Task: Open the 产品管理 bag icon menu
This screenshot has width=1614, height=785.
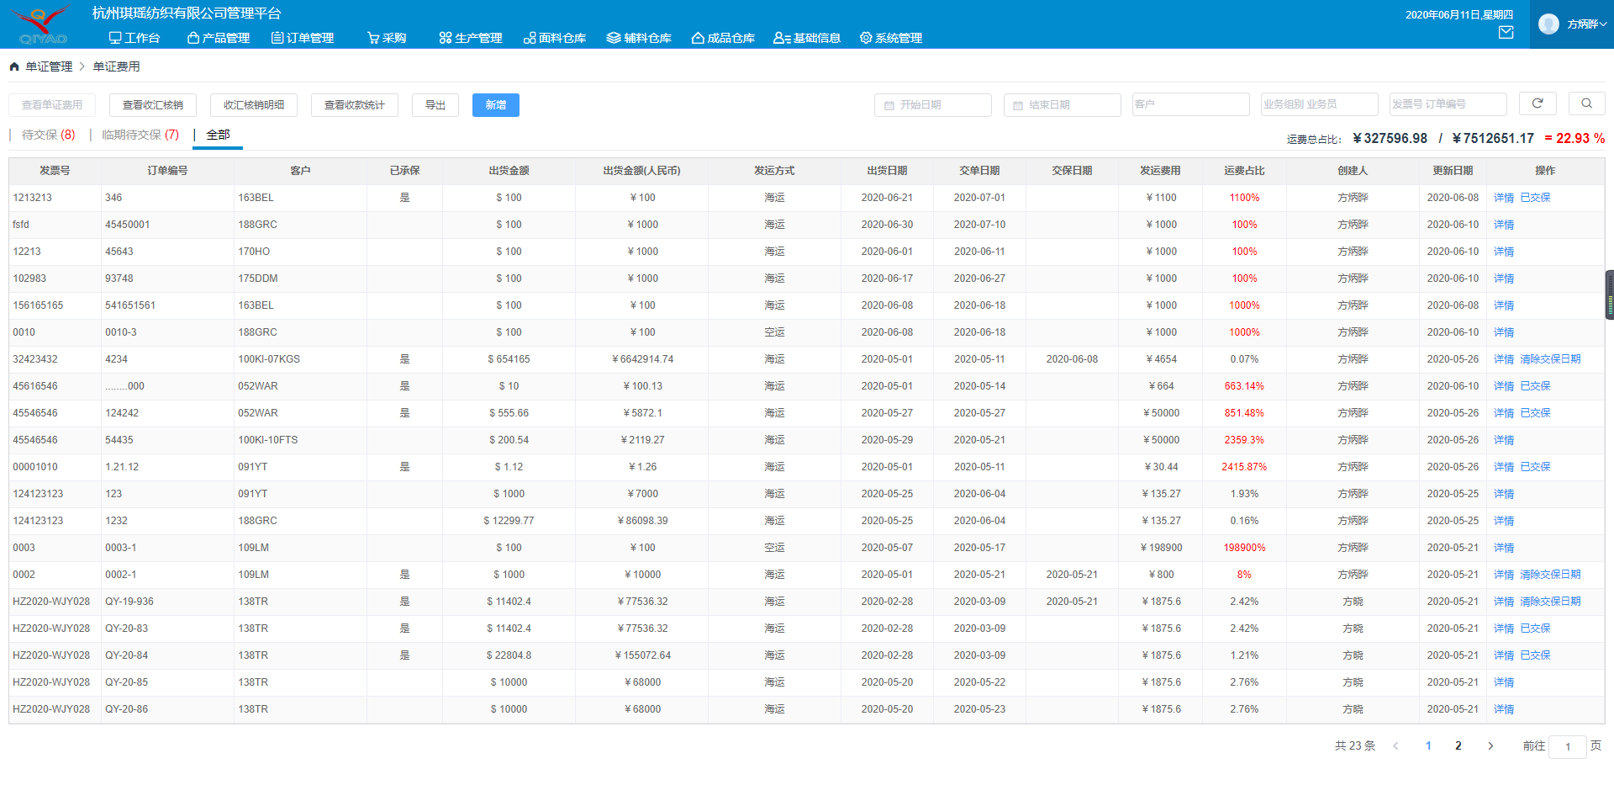Action: [218, 38]
